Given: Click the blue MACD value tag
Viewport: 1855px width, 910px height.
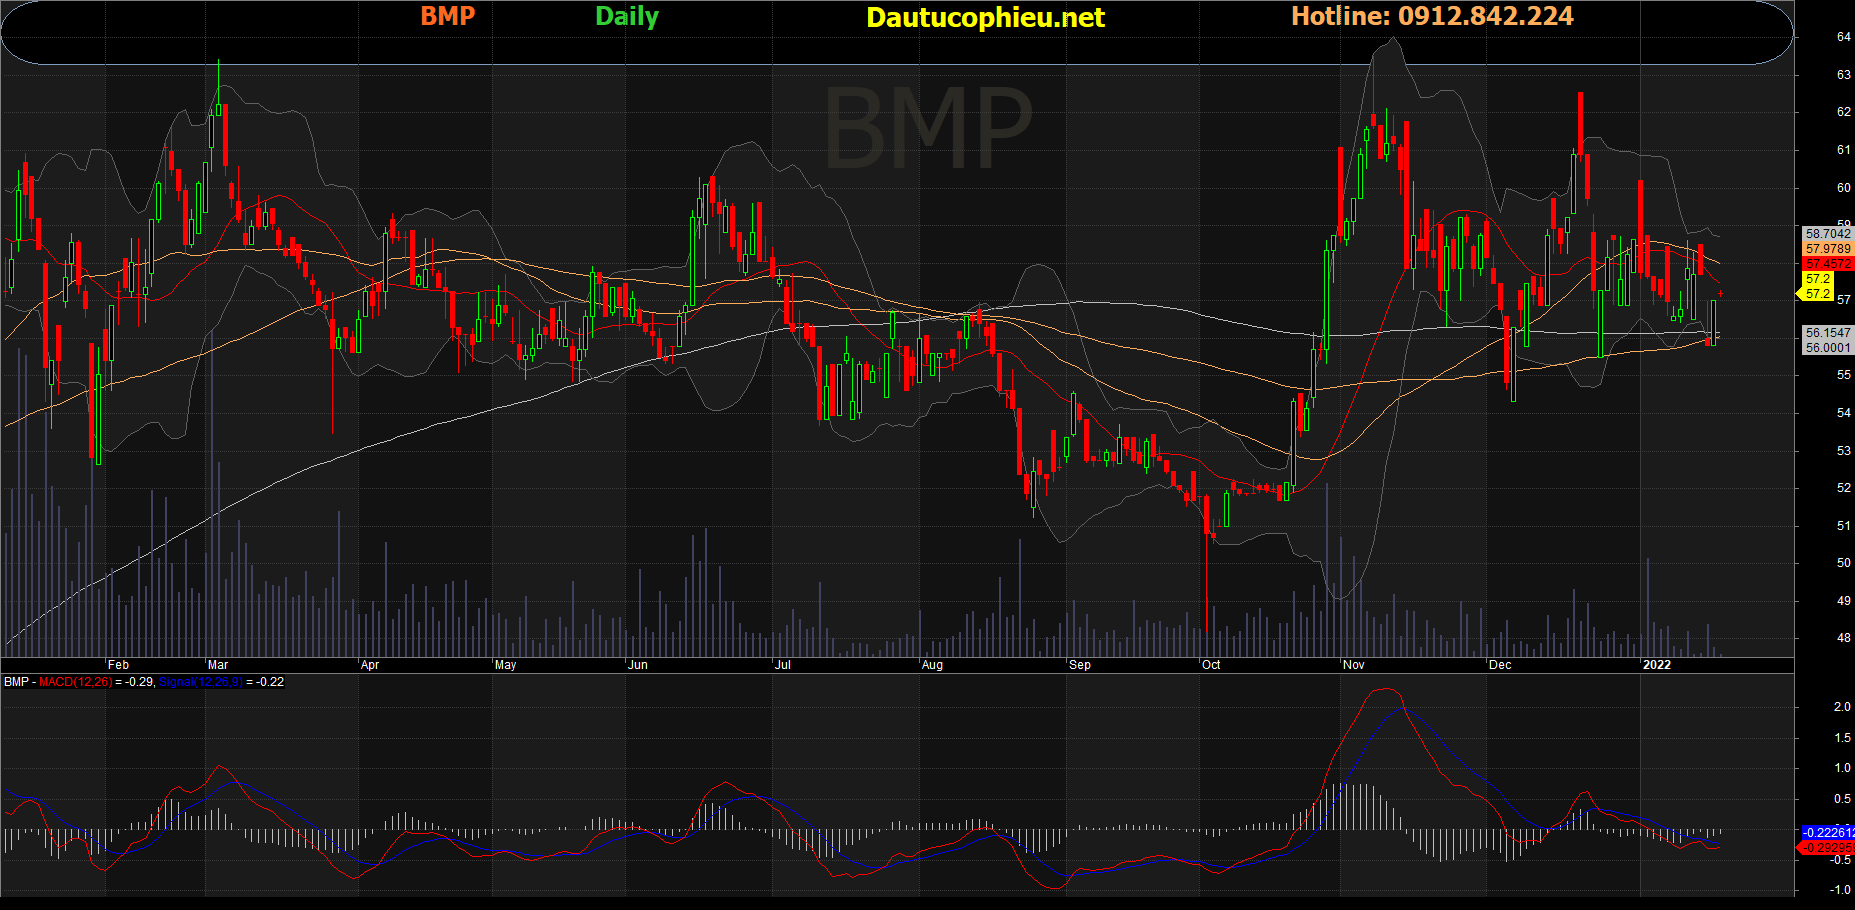Looking at the screenshot, I should [1827, 832].
